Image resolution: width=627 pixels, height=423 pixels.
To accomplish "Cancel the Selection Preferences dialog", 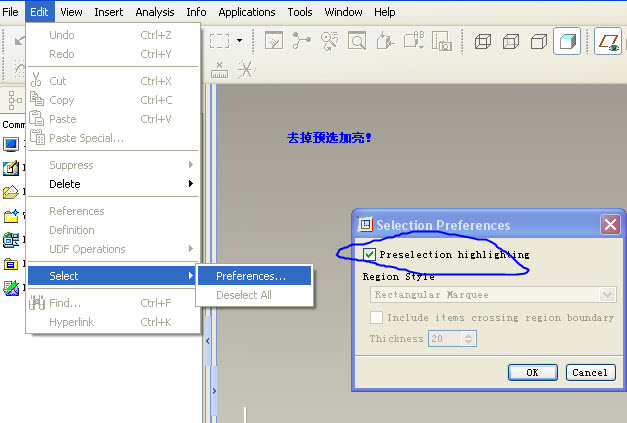I will [590, 373].
